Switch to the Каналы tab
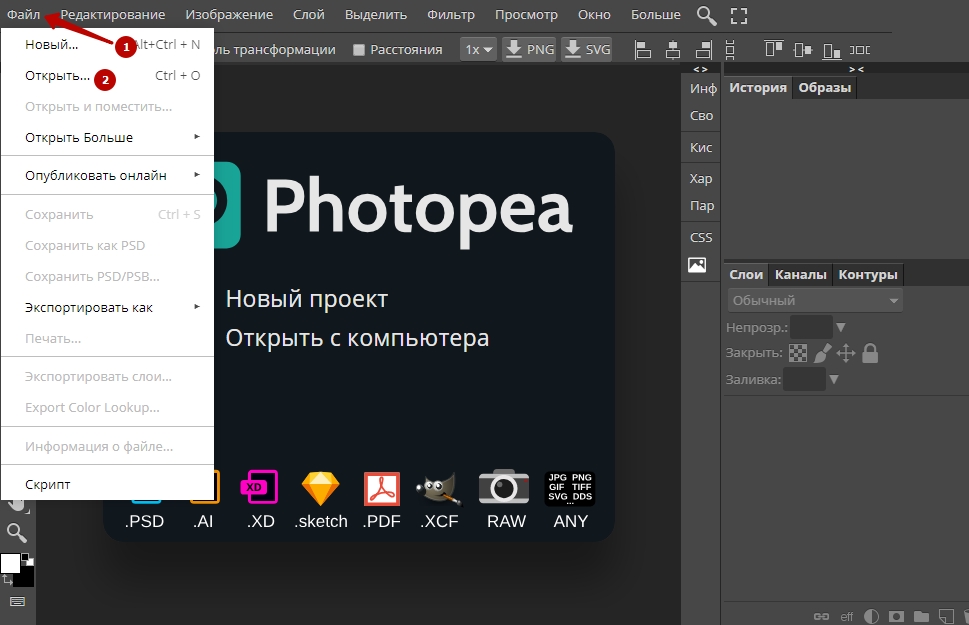The height and width of the screenshot is (625, 969). pos(801,274)
